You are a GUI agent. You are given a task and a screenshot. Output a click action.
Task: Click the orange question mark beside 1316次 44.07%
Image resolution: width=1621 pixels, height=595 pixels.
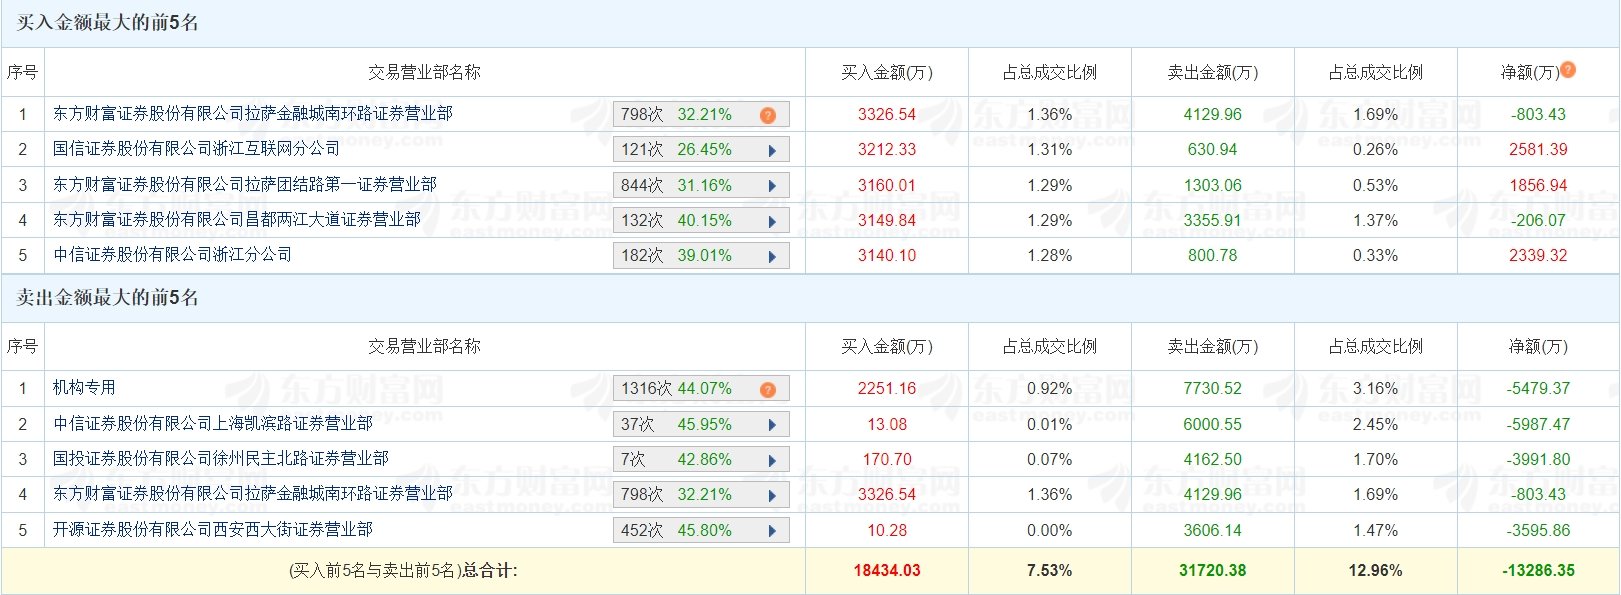point(767,389)
